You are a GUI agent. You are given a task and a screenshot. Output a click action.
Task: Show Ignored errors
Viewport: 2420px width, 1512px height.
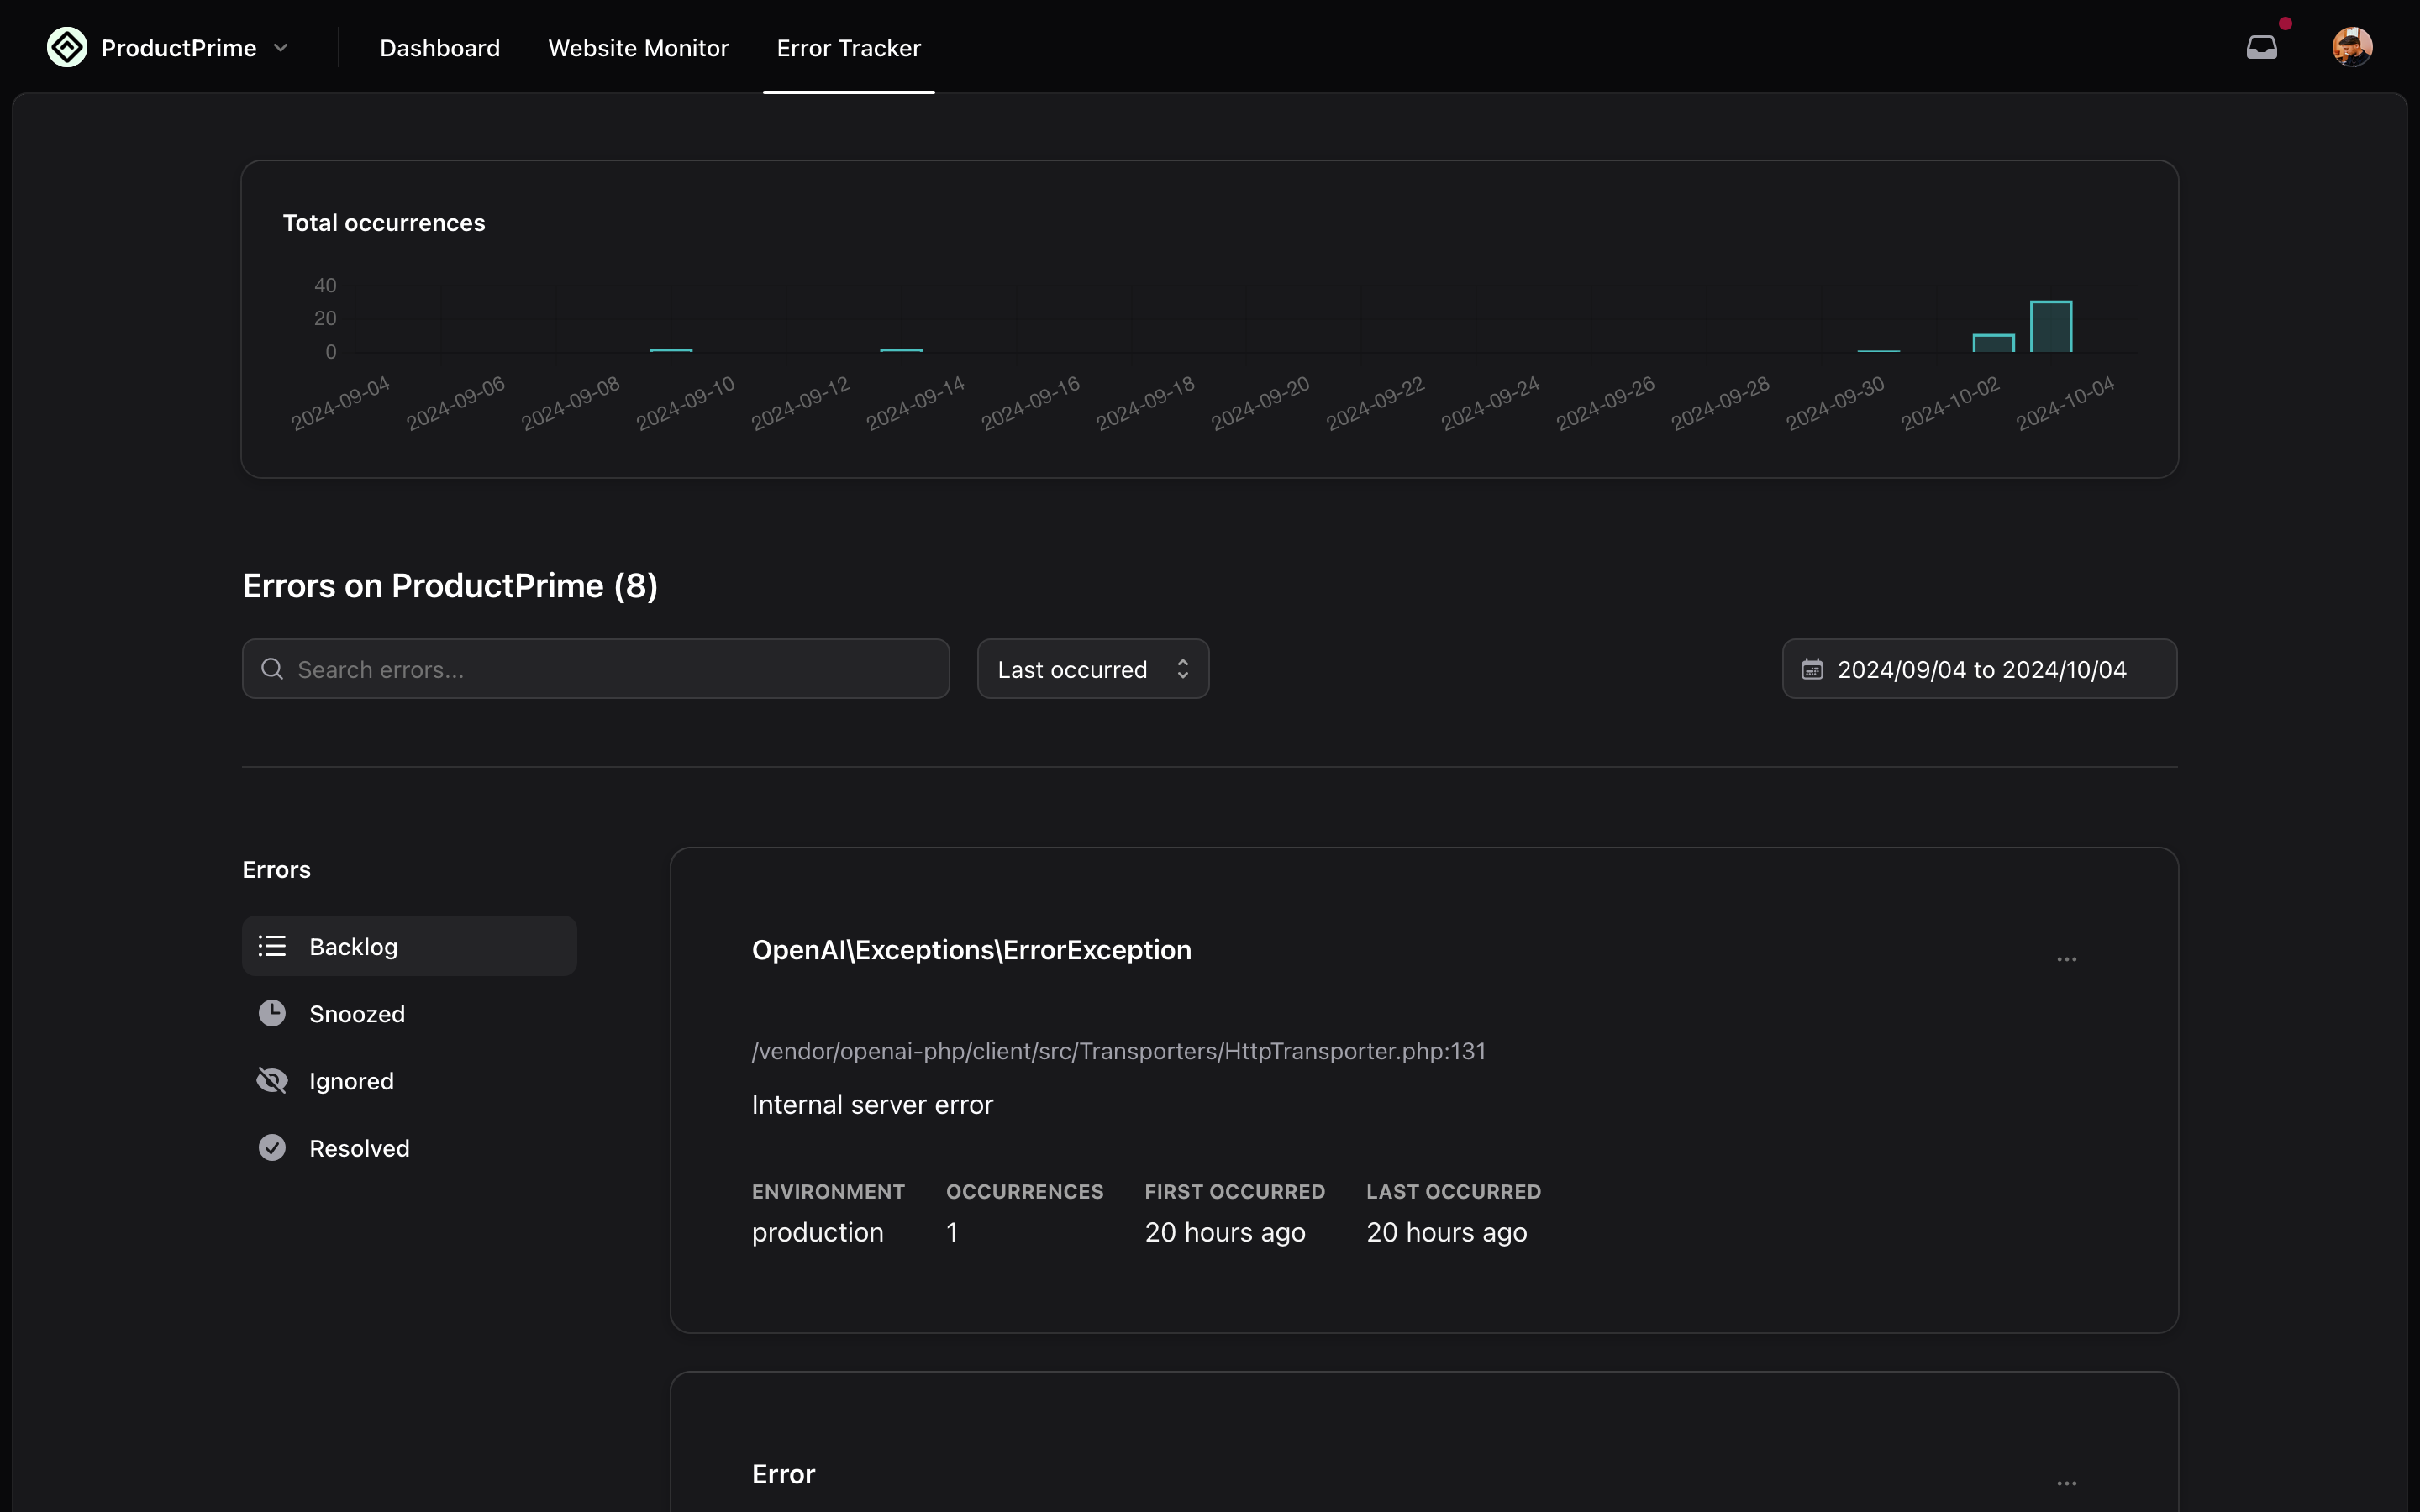pyautogui.click(x=409, y=1081)
